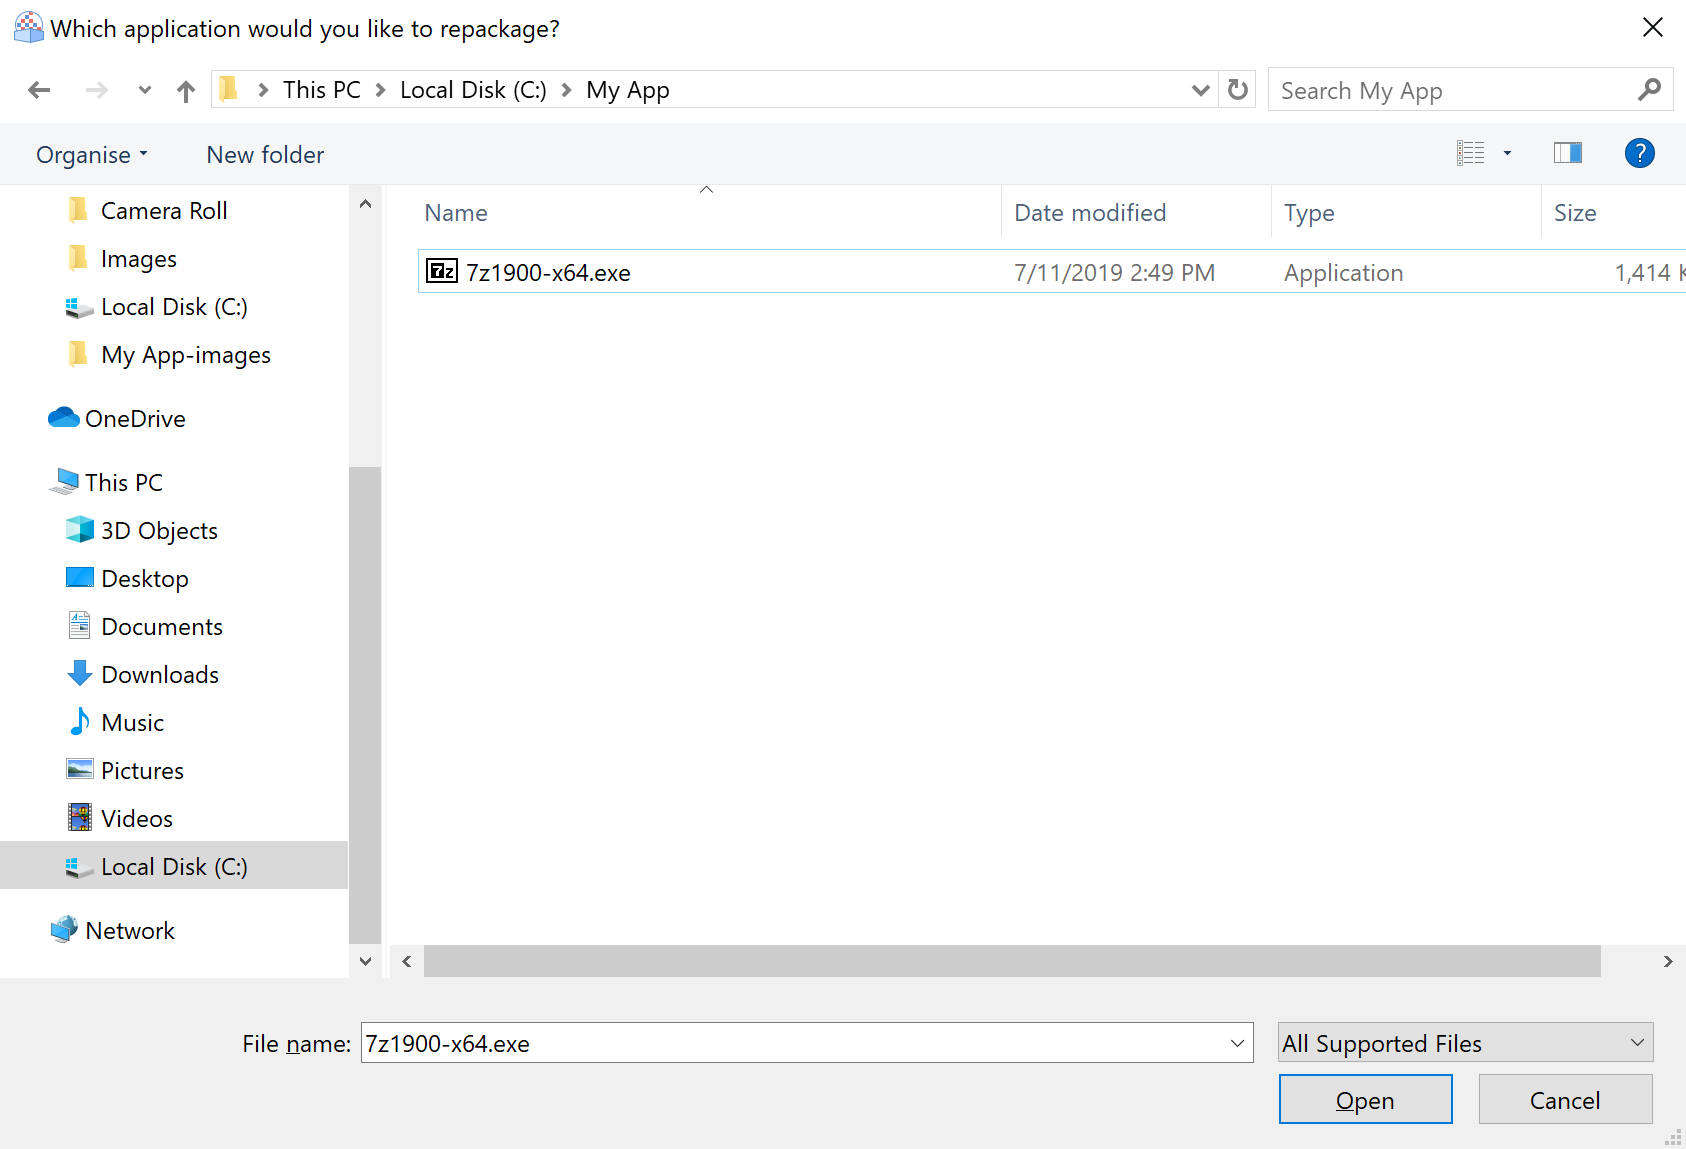Open the view options dropdown arrow
Viewport: 1686px width, 1149px height.
[x=1507, y=153]
